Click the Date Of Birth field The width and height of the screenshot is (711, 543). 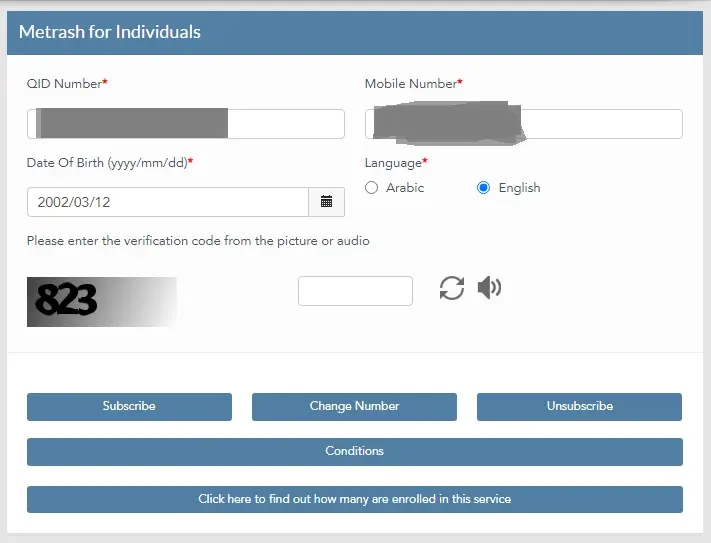pos(168,202)
